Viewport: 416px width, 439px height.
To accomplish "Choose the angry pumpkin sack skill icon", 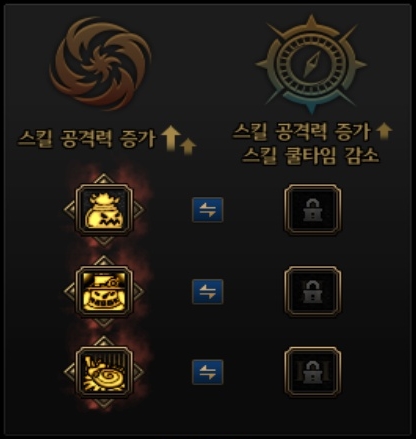I will click(x=104, y=210).
